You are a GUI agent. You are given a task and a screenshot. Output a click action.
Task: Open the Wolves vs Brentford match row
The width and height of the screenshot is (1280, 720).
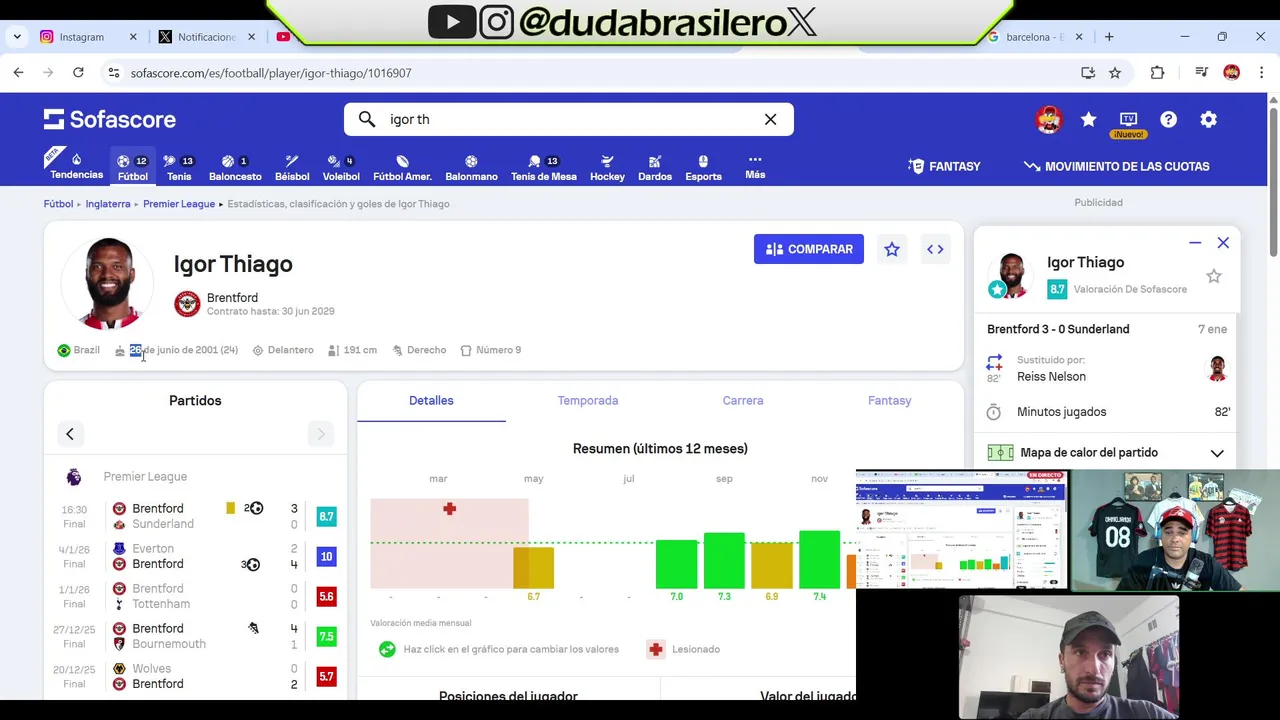(x=195, y=676)
